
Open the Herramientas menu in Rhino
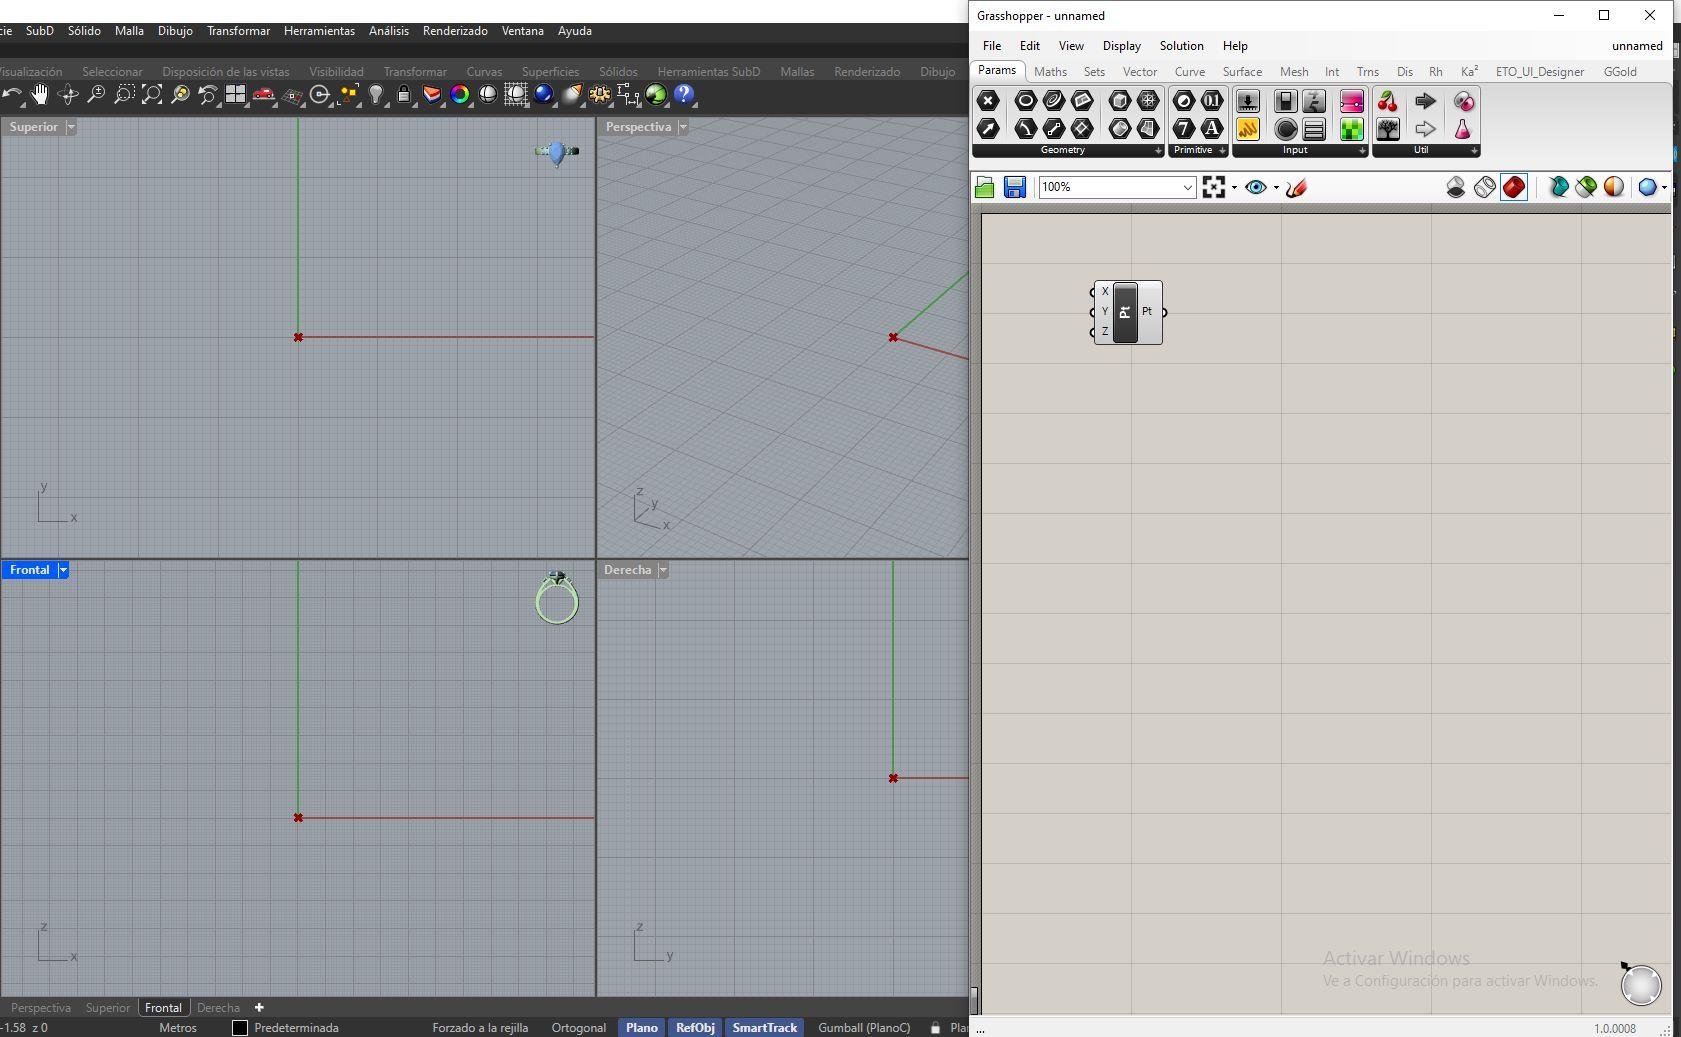coord(319,31)
